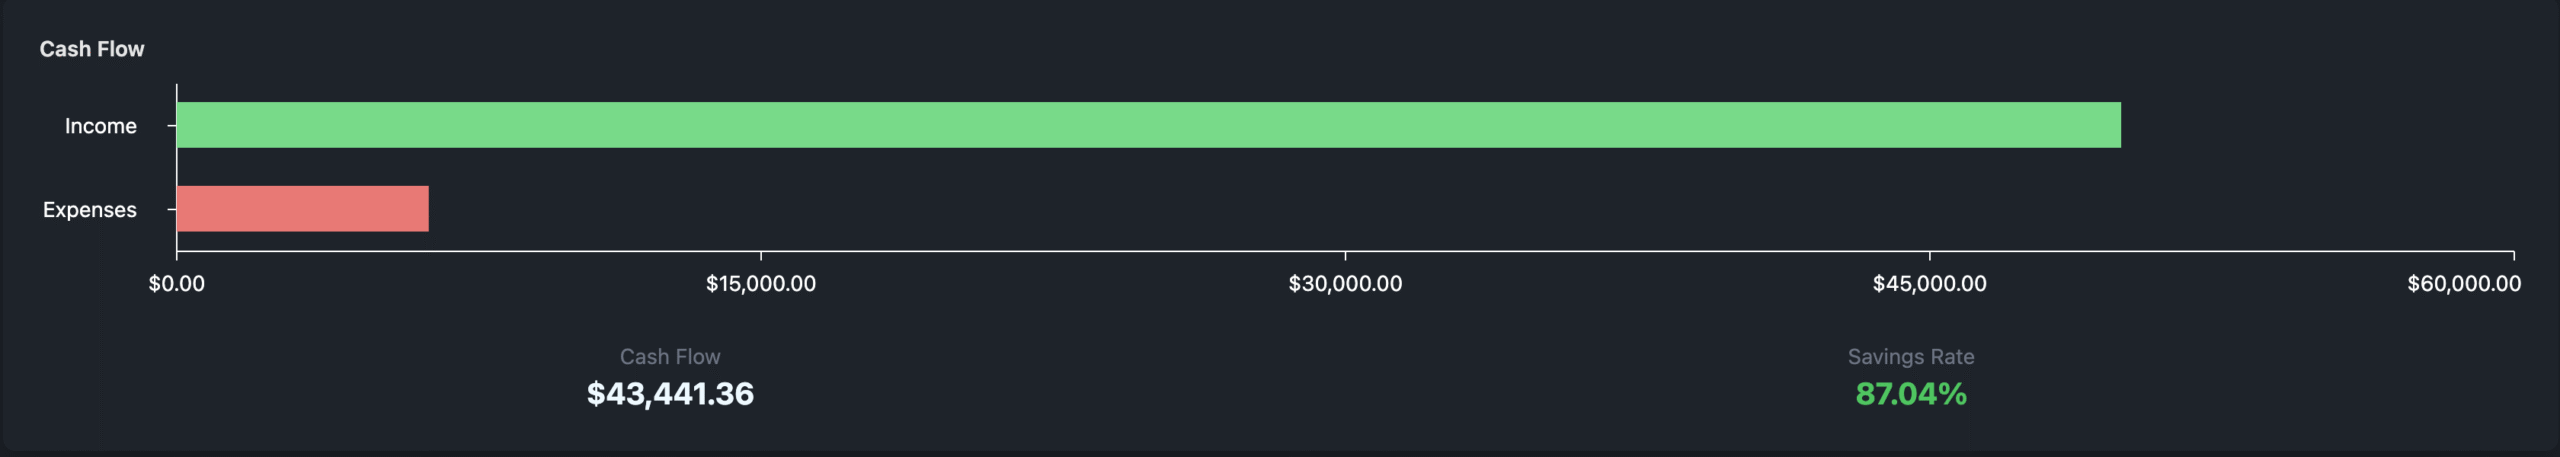Click the $15,000.00 axis tick label

[761, 284]
